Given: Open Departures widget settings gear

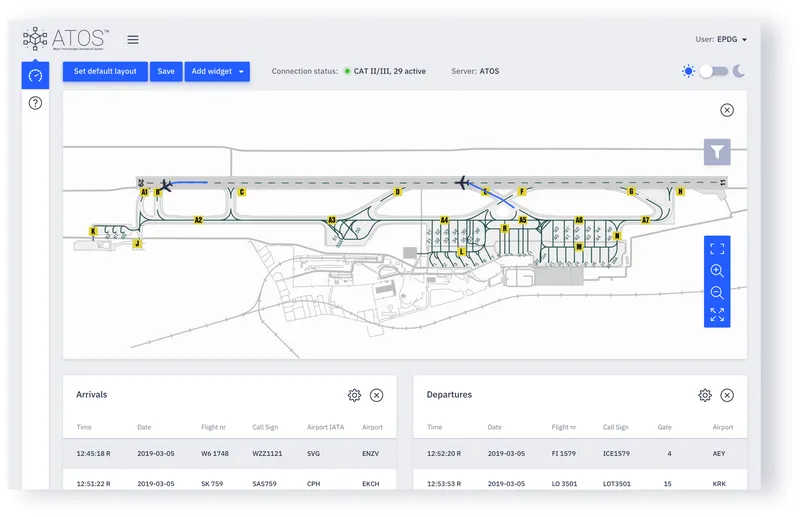Looking at the screenshot, I should click(705, 395).
